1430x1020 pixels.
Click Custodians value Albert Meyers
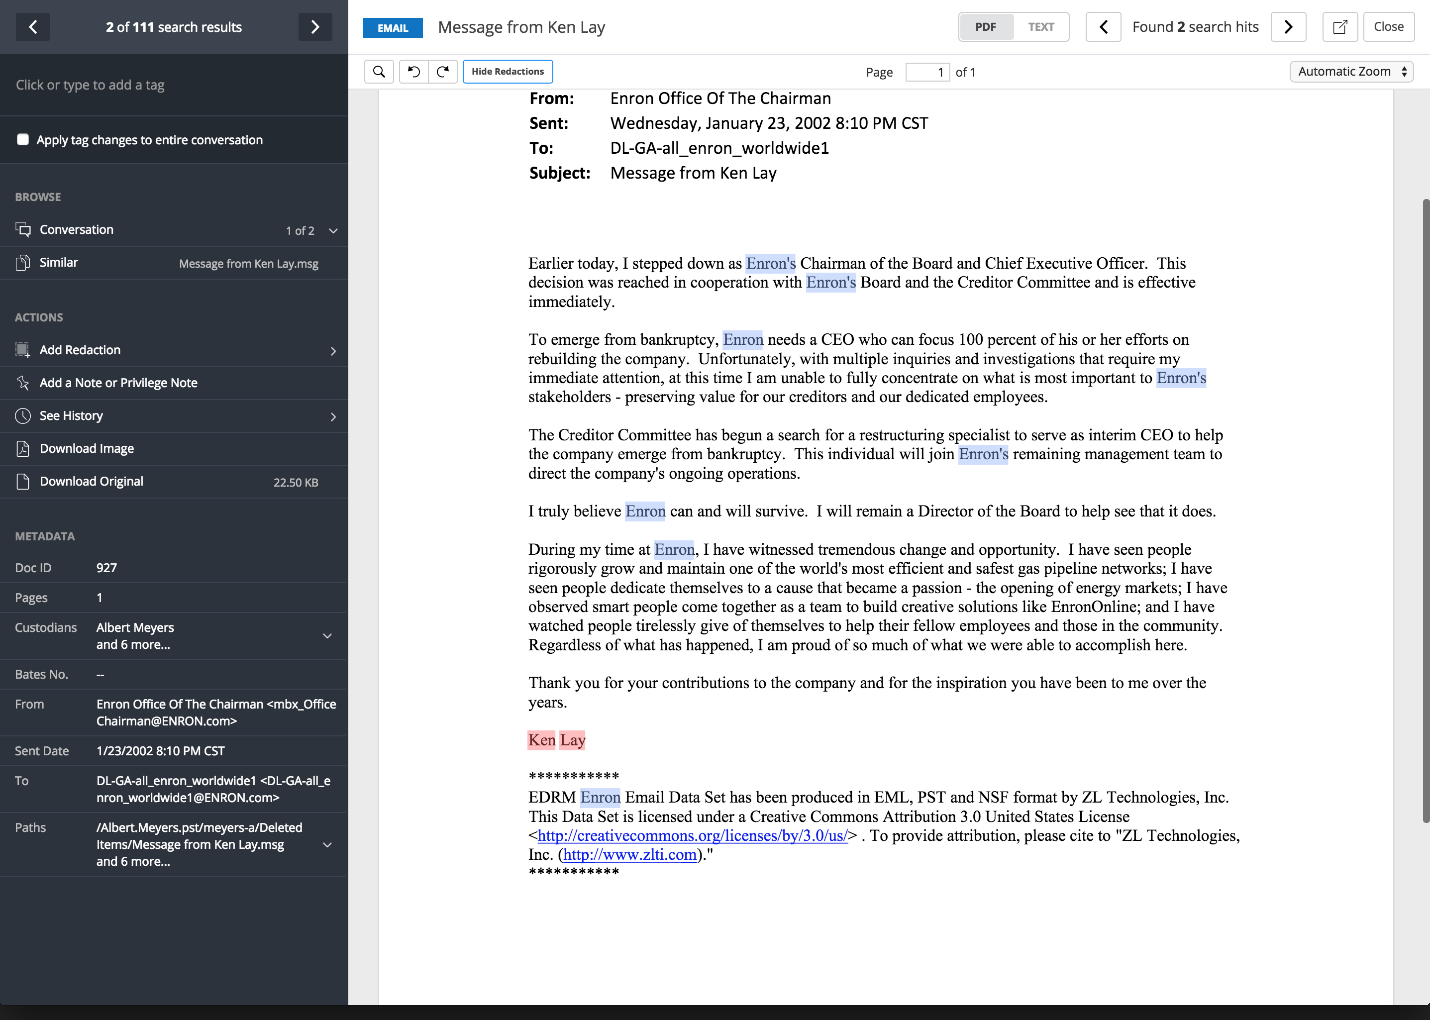point(135,628)
